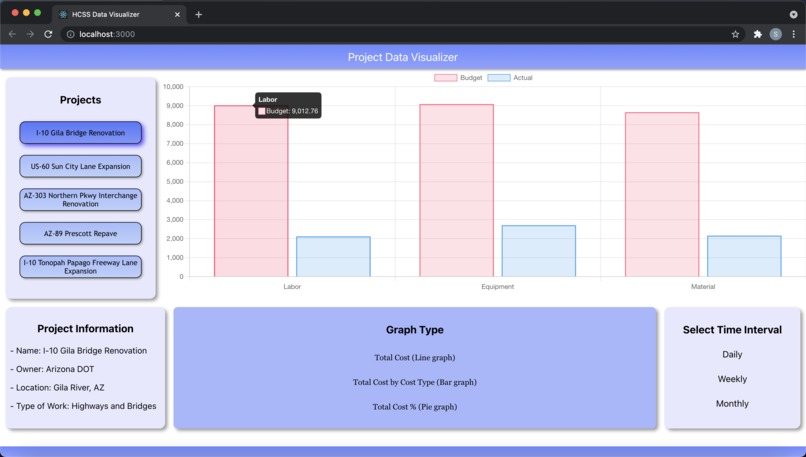Select I-10 Gila Bridge Renovation project
The image size is (806, 457).
[x=80, y=133]
